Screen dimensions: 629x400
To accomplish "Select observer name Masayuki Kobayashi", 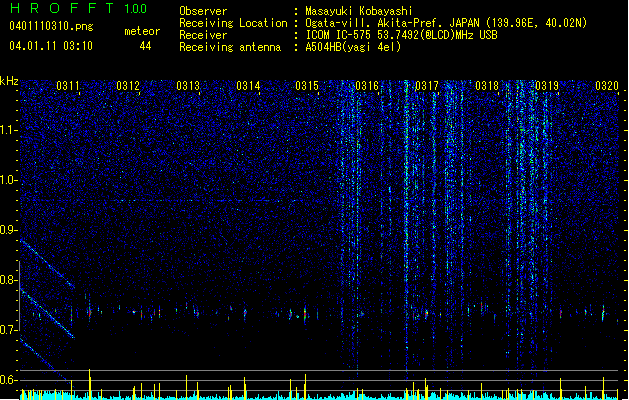I will (x=359, y=11).
